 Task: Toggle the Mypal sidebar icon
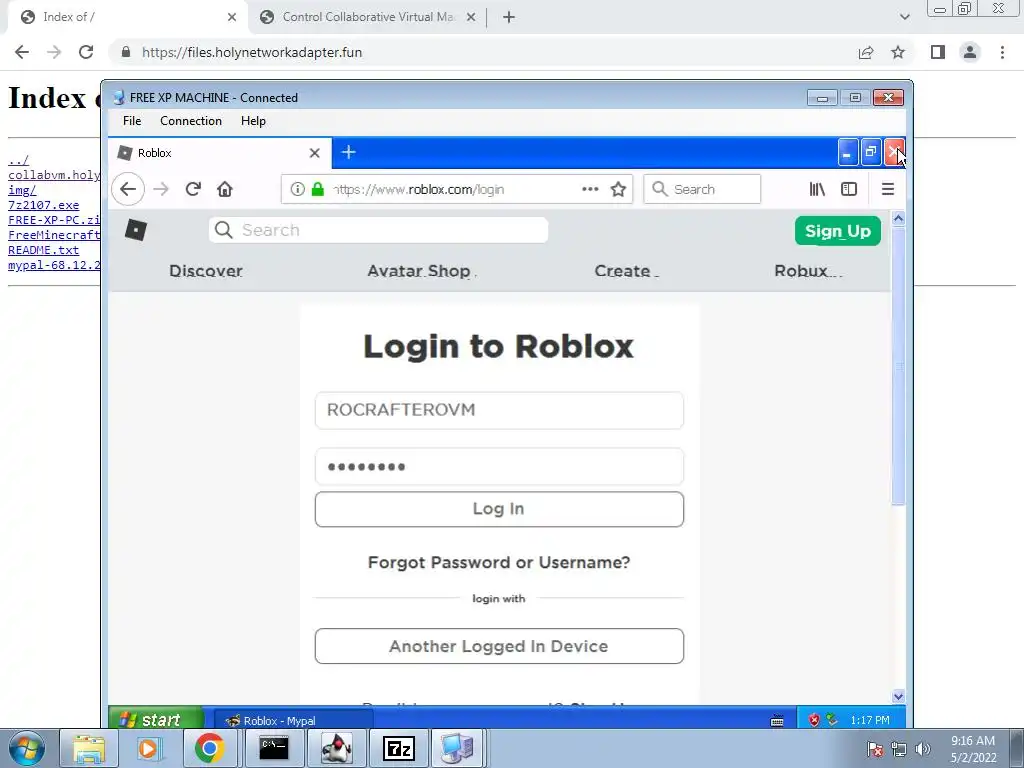click(x=849, y=189)
